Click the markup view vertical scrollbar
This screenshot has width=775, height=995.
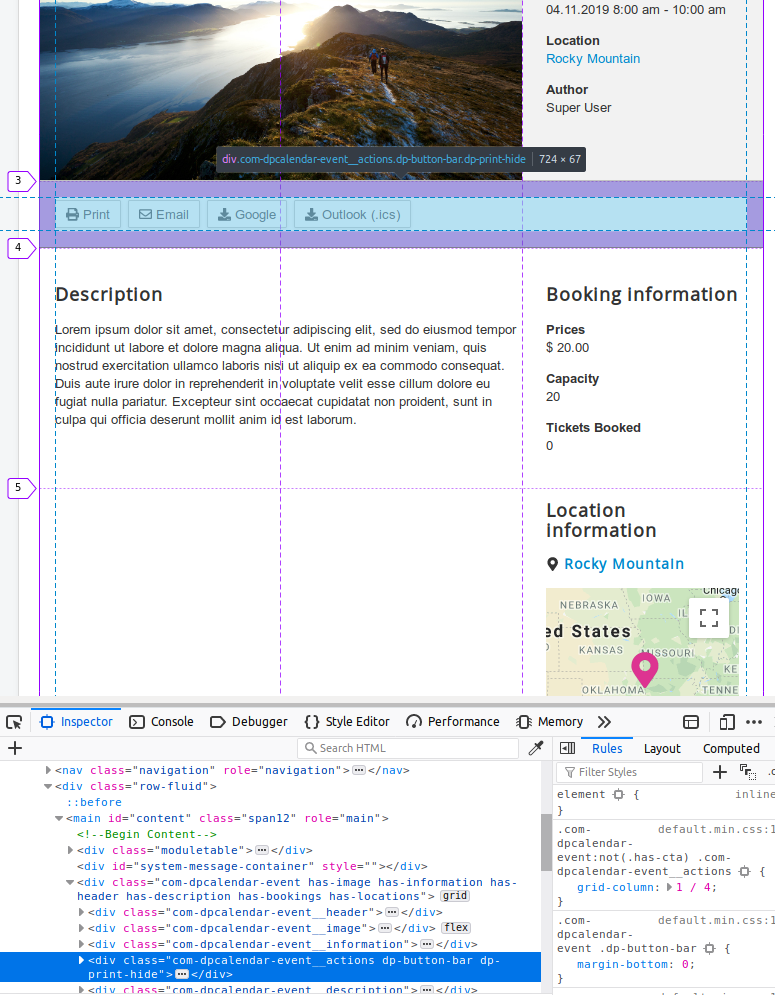[x=546, y=840]
